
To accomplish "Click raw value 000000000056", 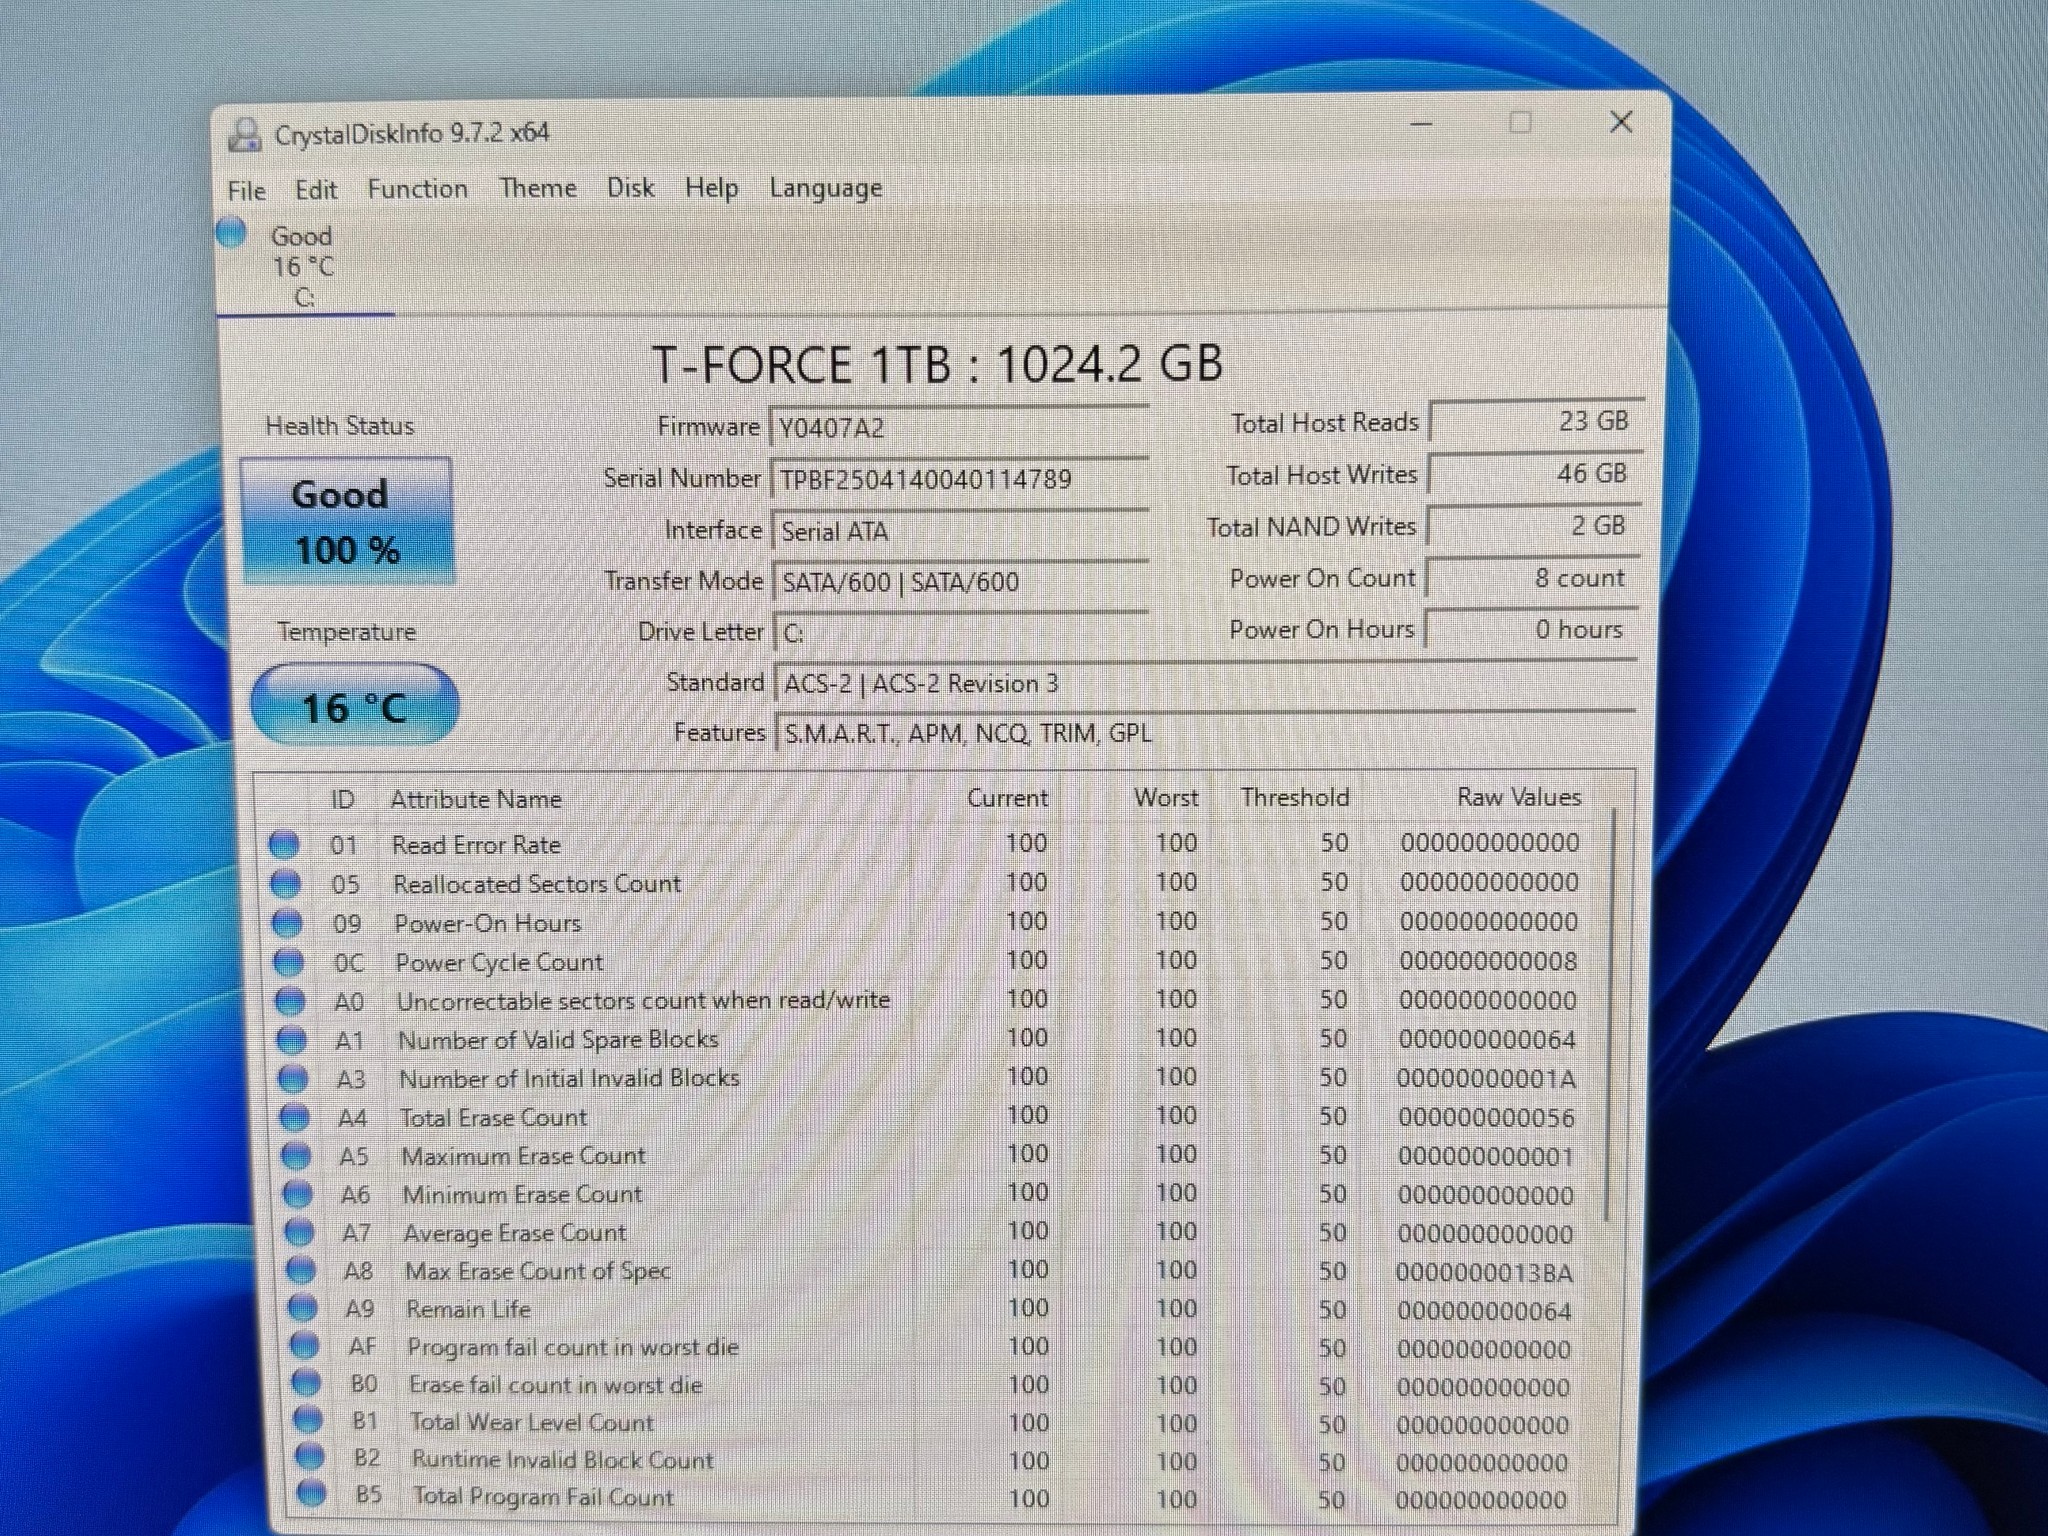I will click(1486, 1118).
